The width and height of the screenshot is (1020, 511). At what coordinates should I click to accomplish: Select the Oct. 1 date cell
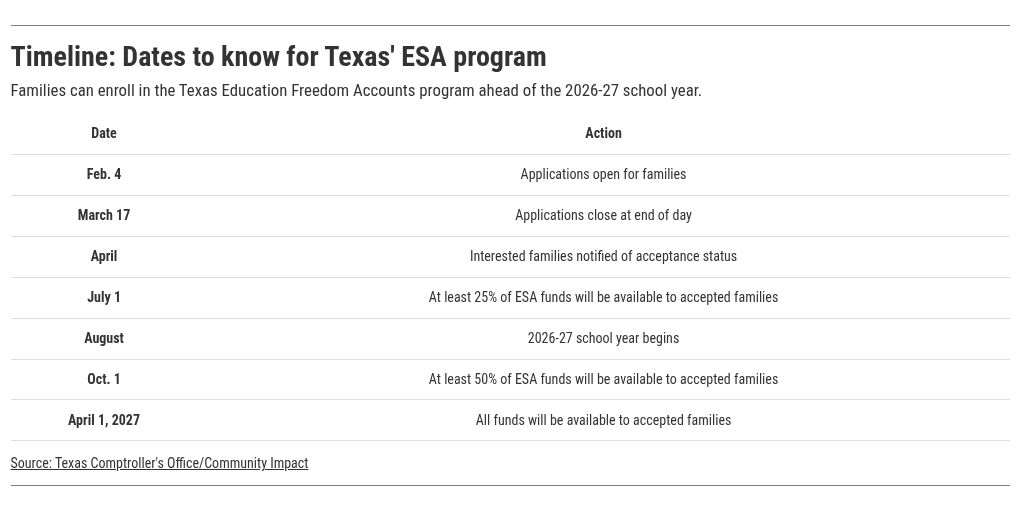[104, 379]
